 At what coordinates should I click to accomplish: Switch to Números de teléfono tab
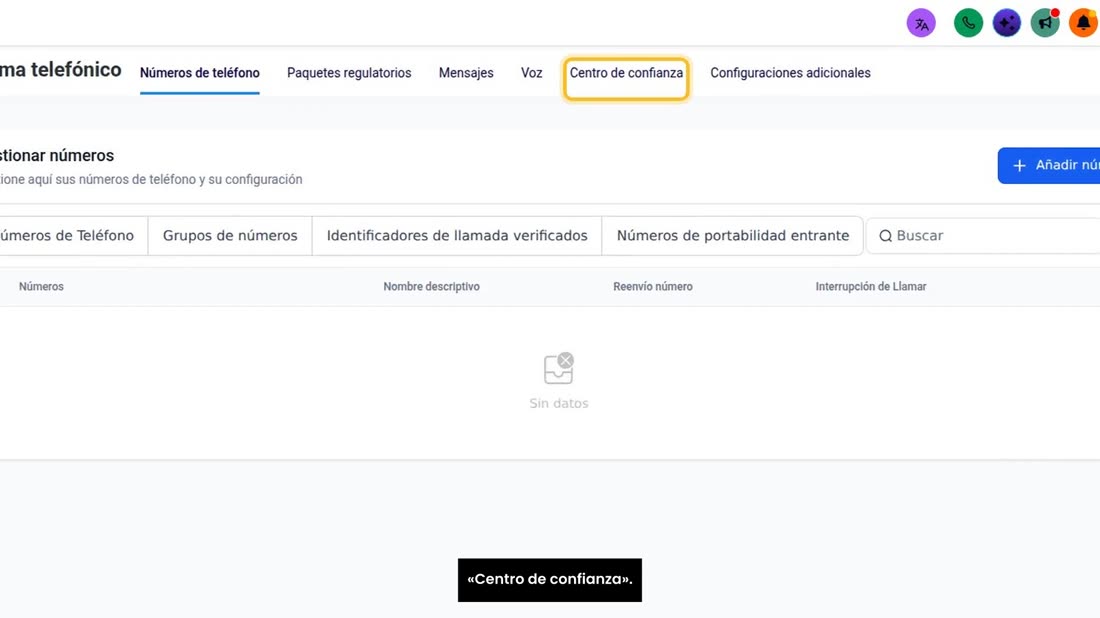tap(199, 73)
